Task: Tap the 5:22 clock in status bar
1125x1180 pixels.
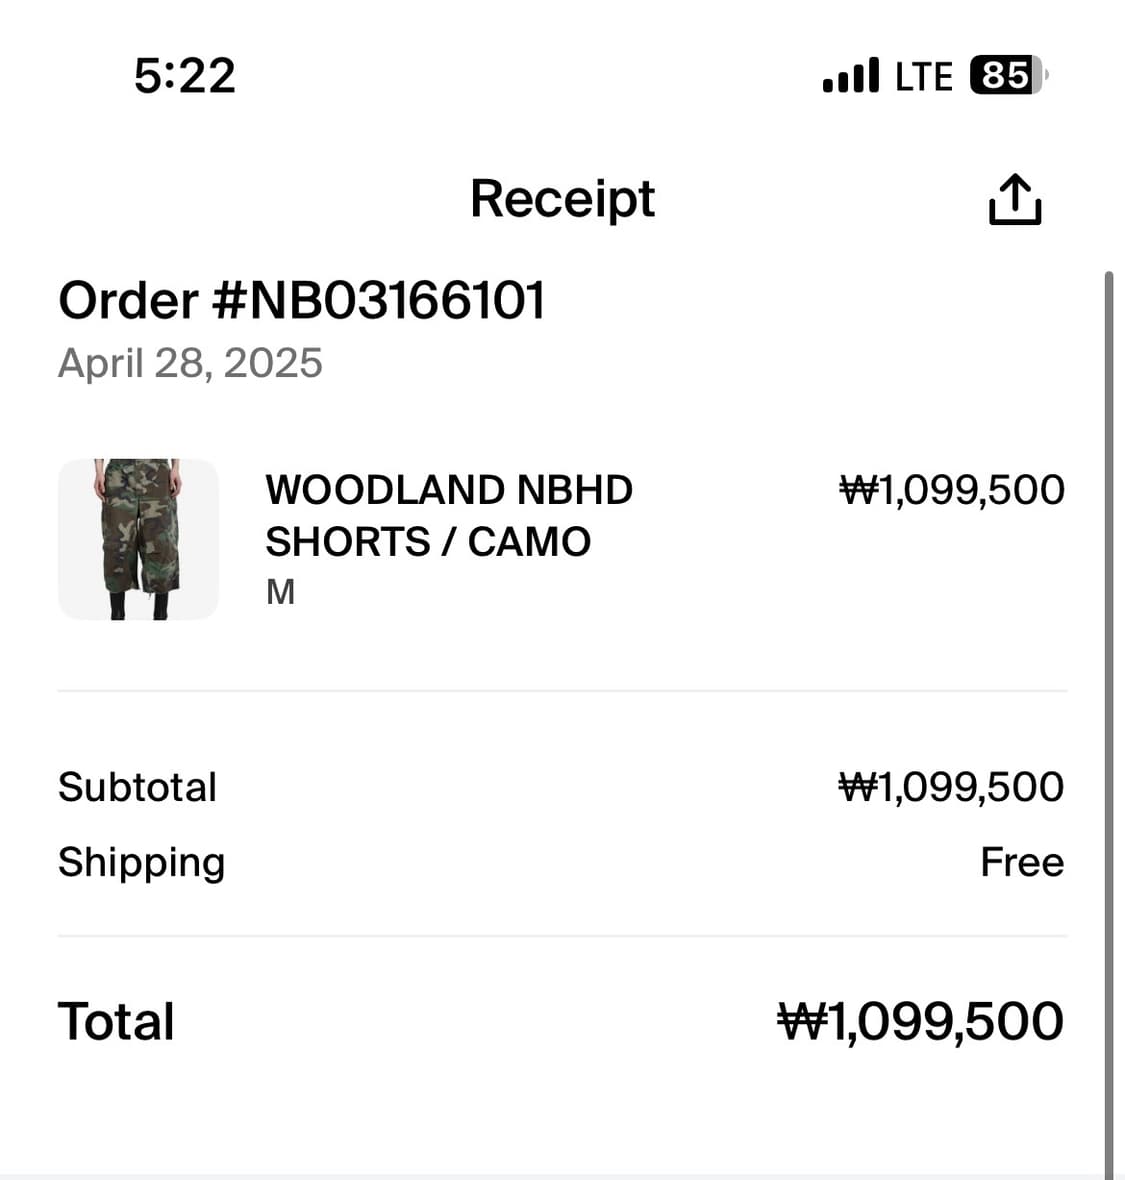Action: (x=185, y=76)
